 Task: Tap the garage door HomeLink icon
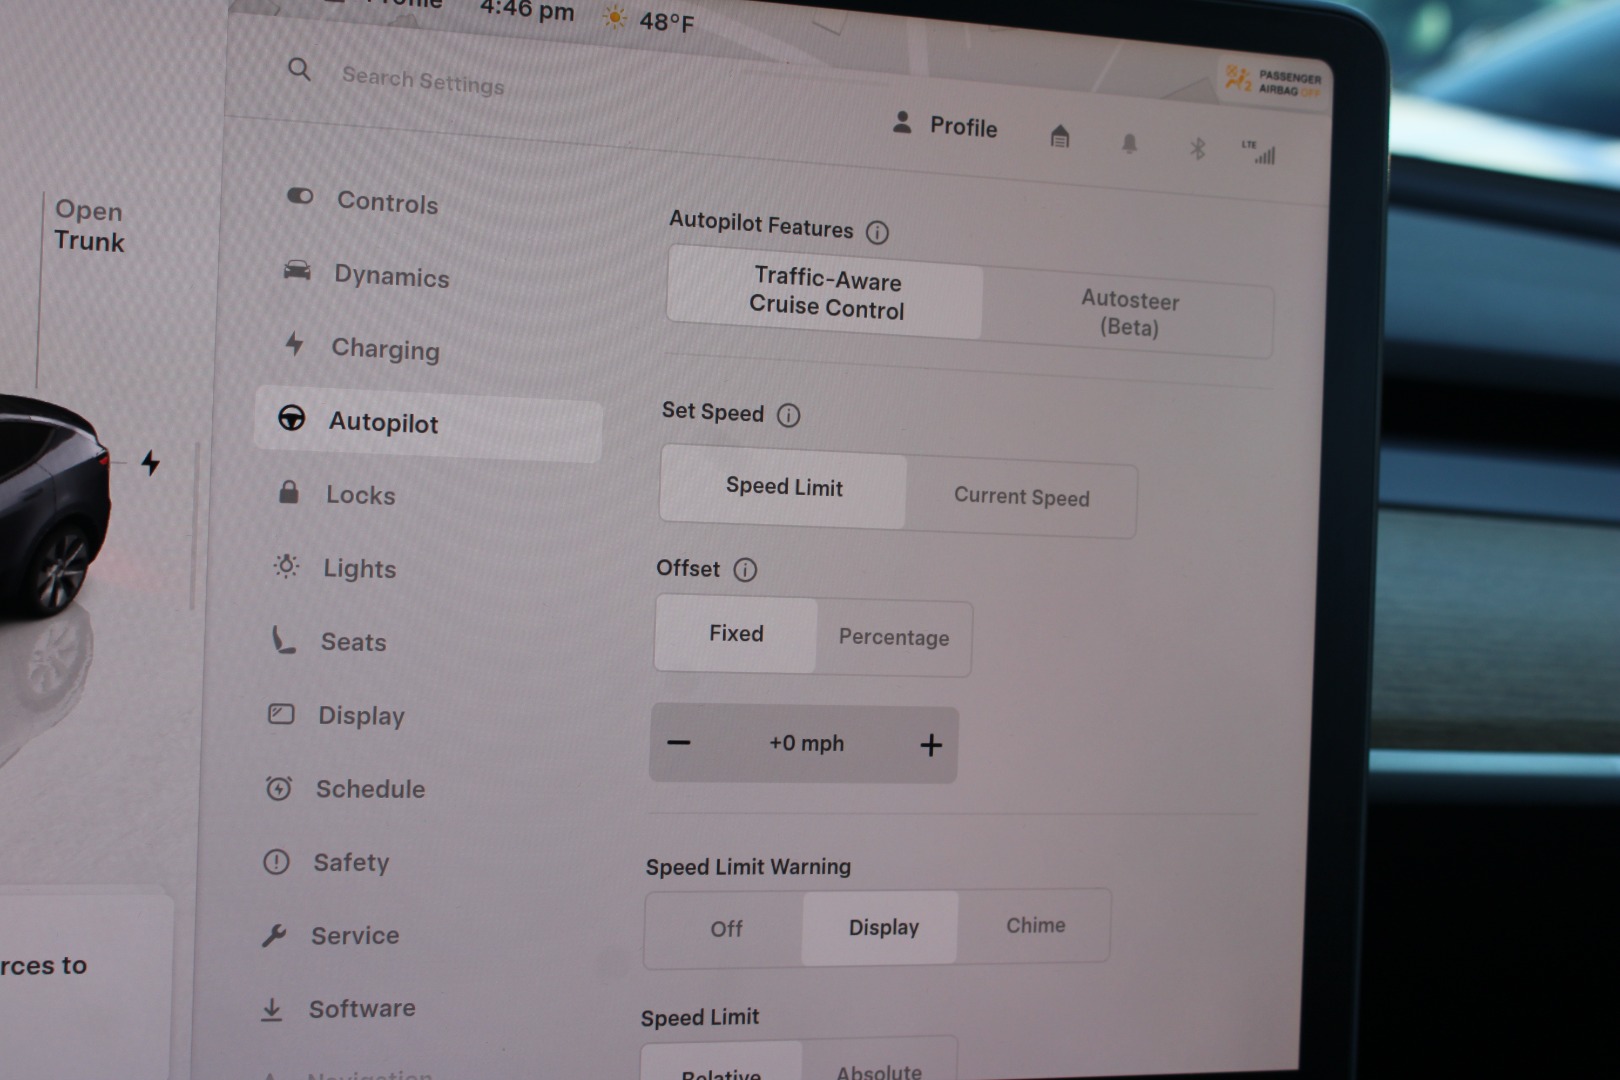click(x=1060, y=136)
